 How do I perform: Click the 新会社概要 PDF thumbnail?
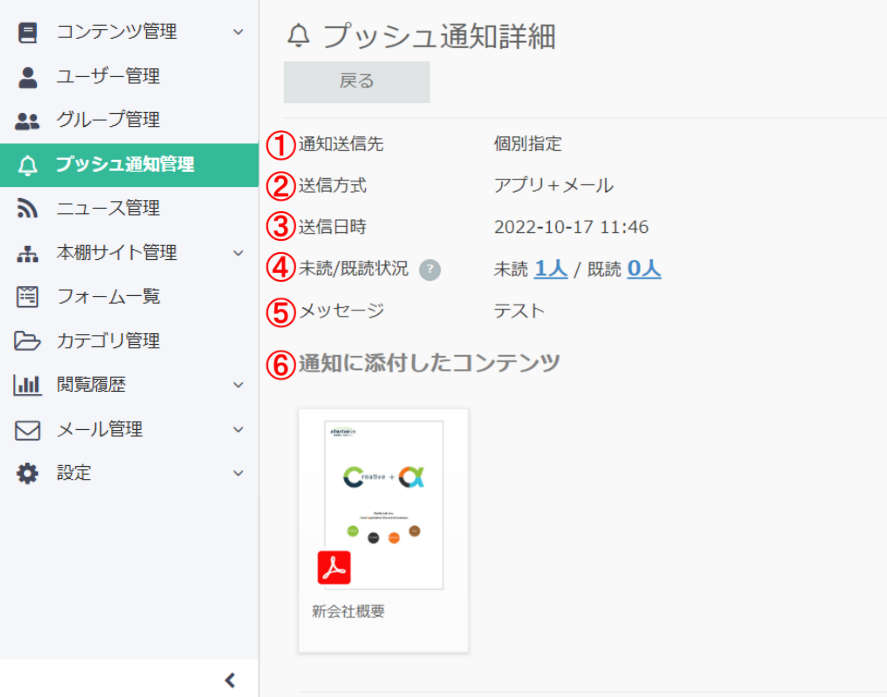383,505
